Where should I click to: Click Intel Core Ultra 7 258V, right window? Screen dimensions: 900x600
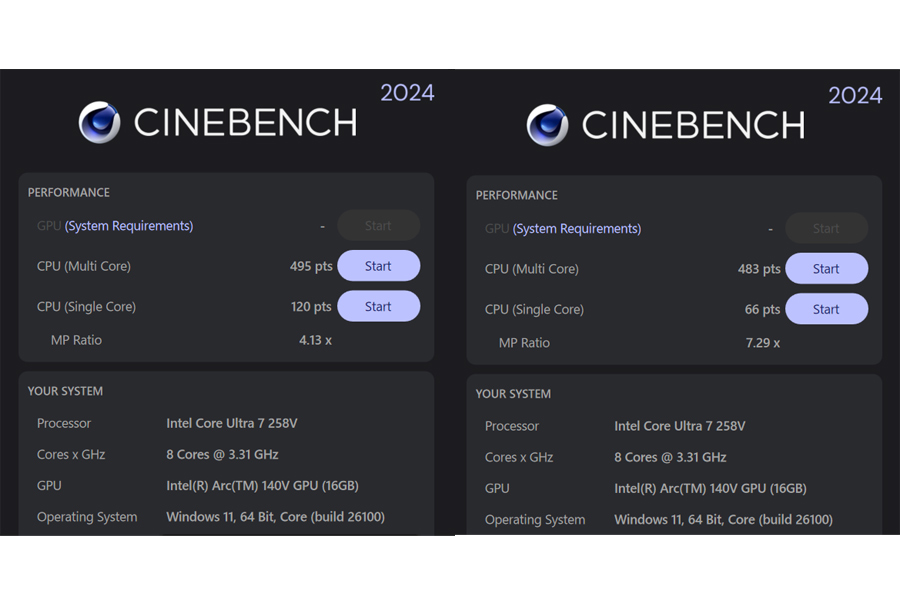[x=680, y=426]
